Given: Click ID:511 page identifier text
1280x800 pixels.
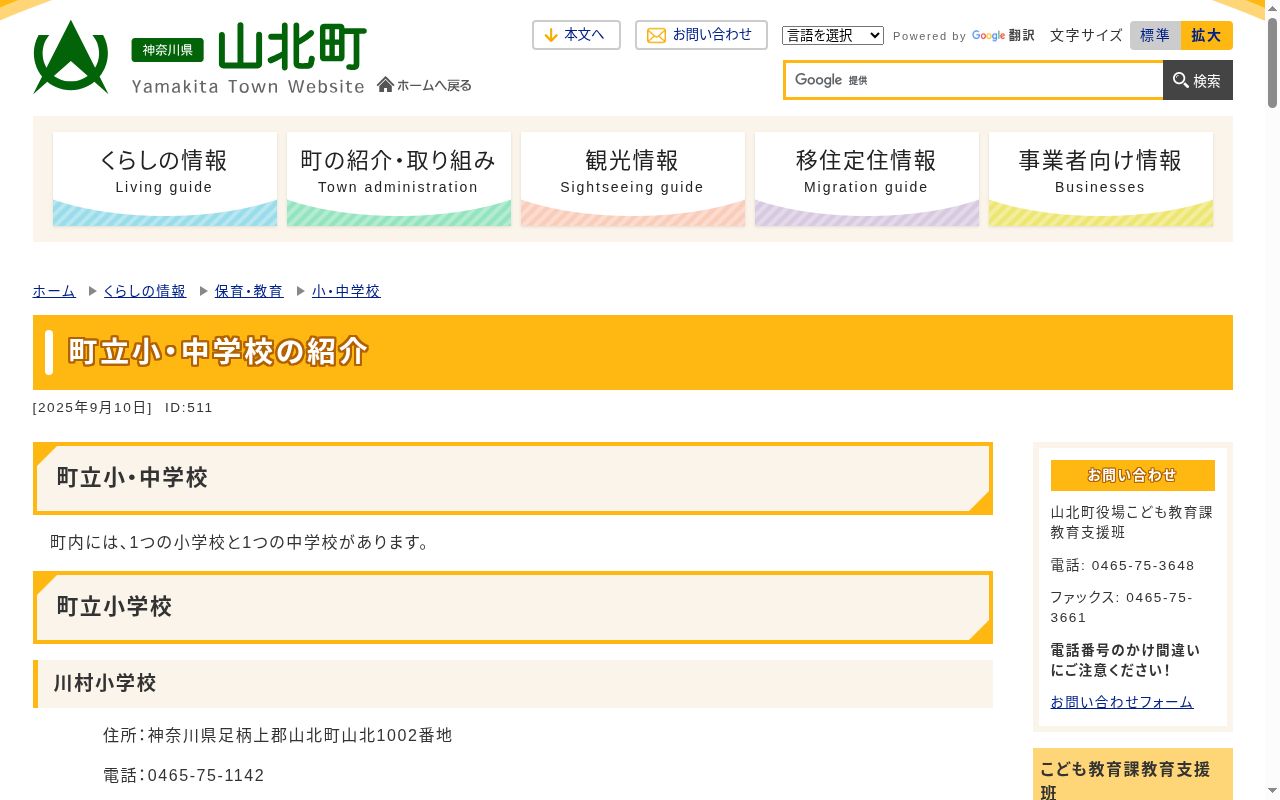Looking at the screenshot, I should coord(189,408).
